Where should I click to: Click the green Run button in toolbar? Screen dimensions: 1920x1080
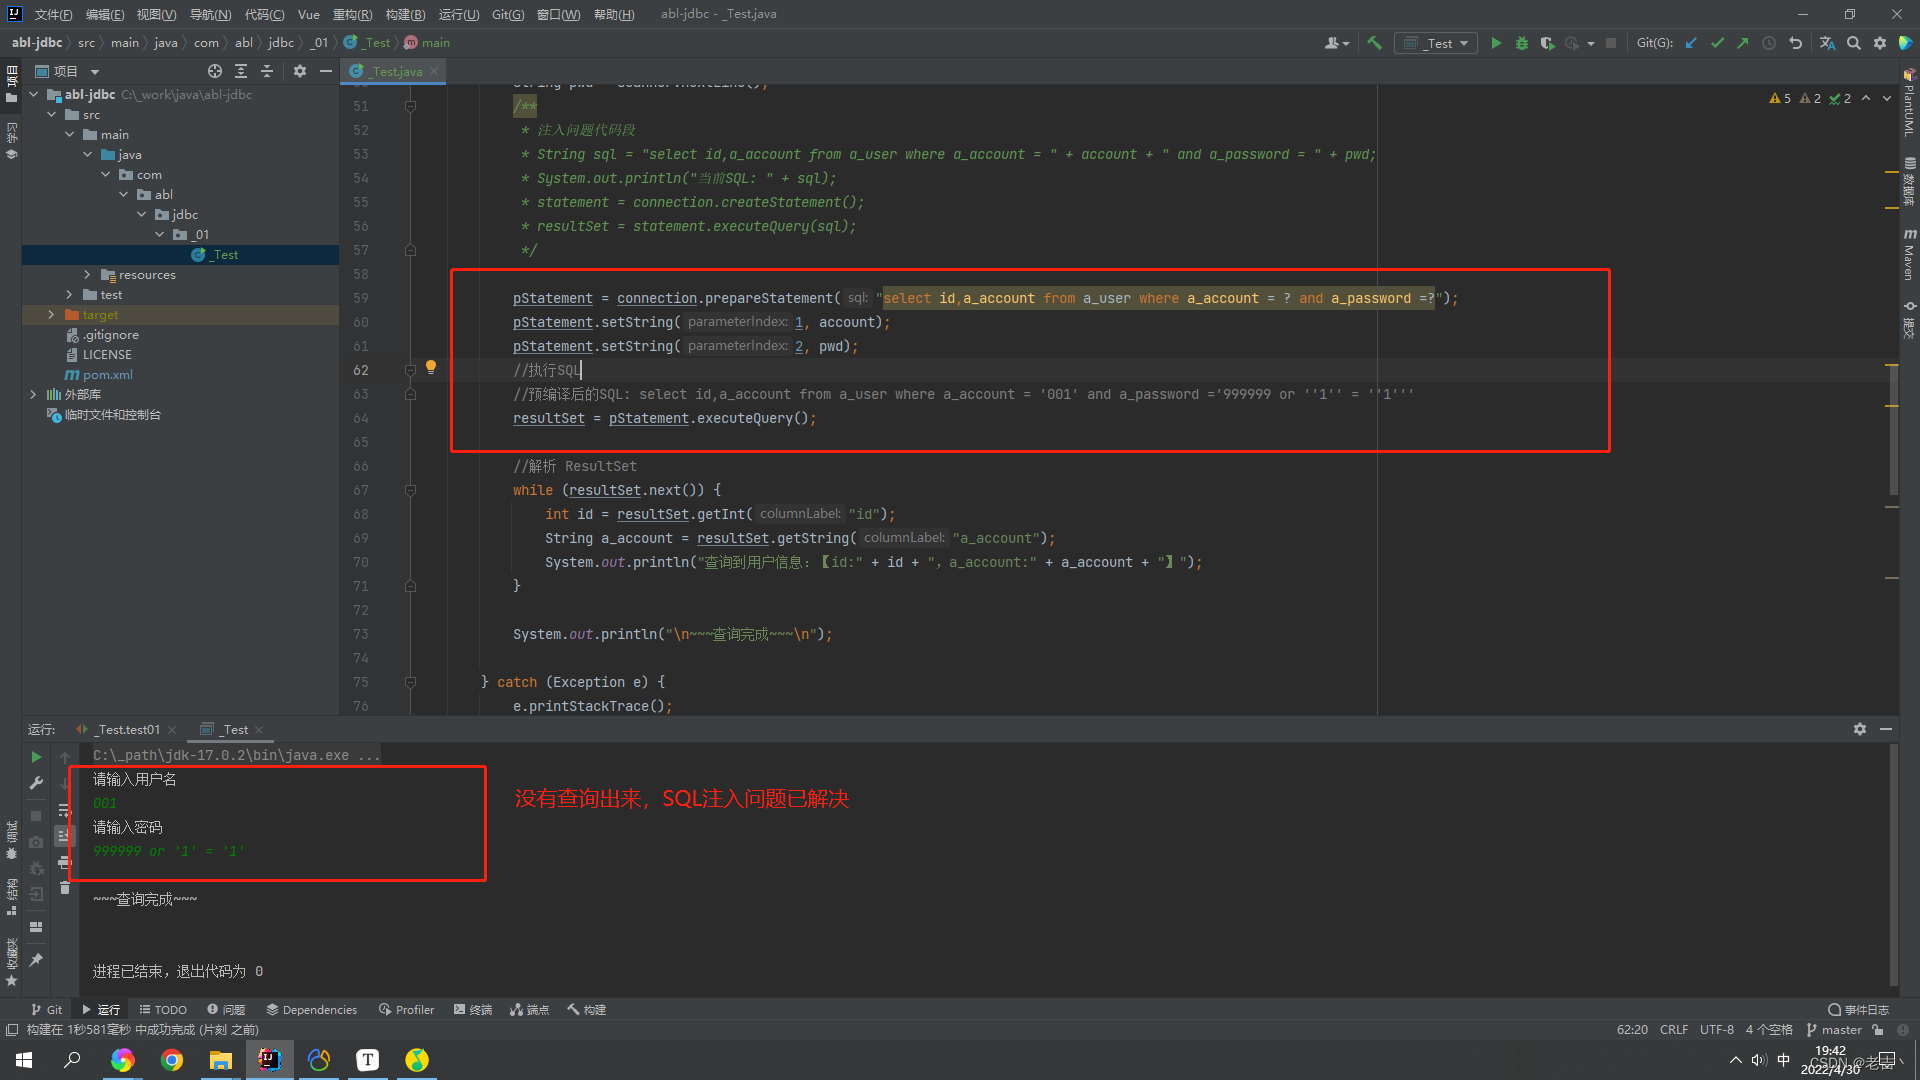[1496, 43]
